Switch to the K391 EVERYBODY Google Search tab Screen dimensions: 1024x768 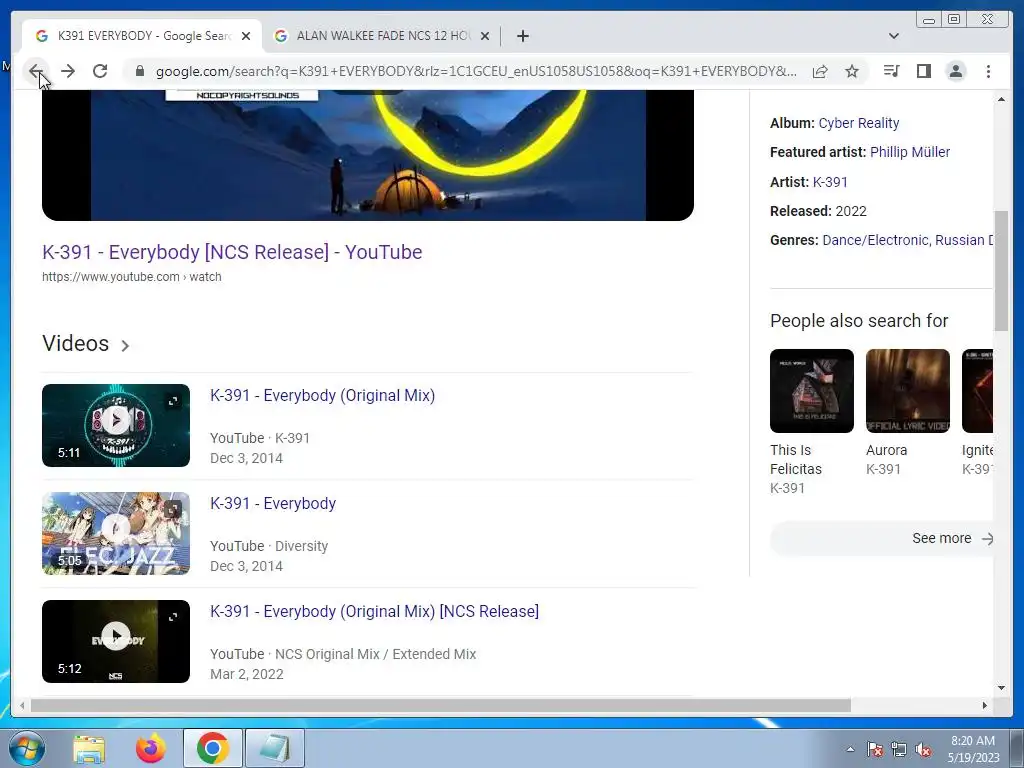point(142,36)
